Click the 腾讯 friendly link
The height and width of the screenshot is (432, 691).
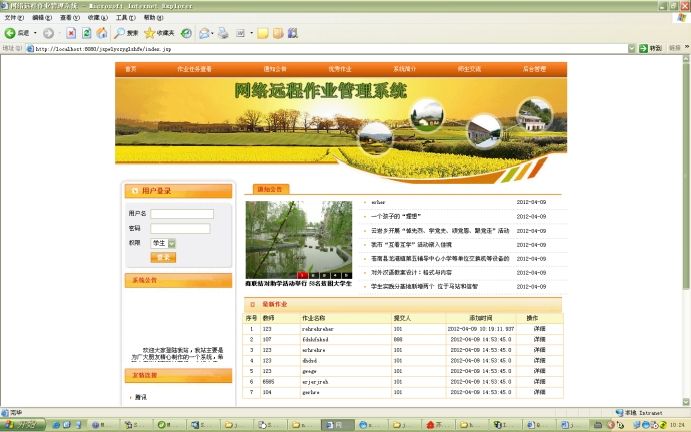pos(141,397)
